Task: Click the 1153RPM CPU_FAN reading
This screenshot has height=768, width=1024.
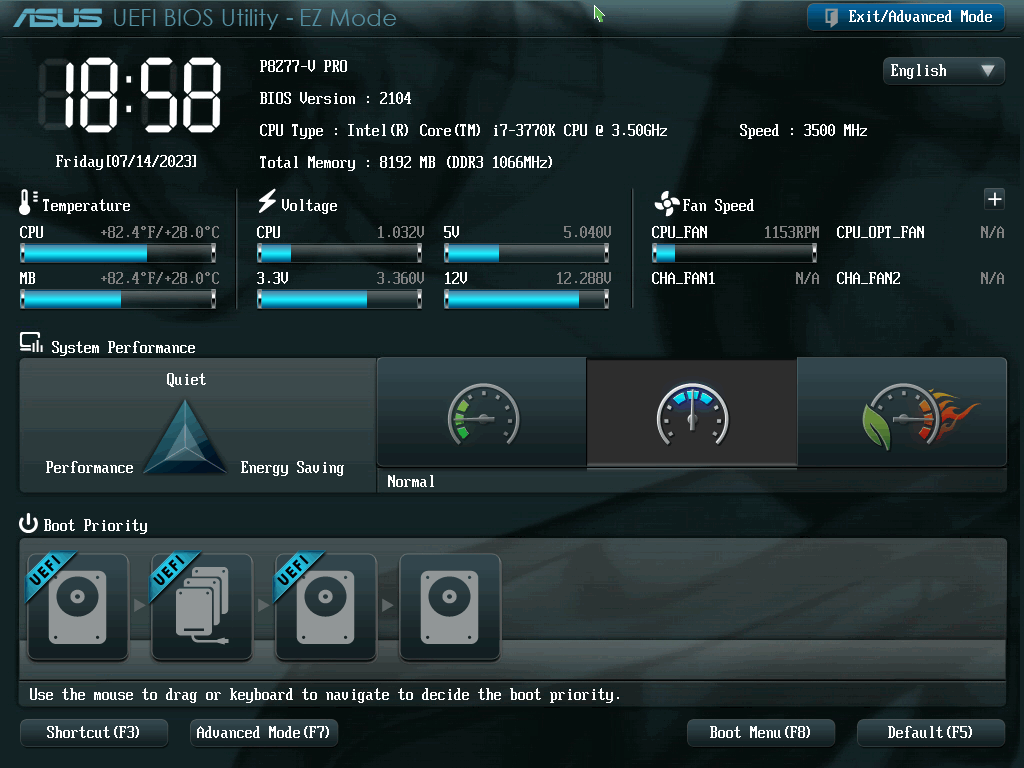Action: (x=792, y=232)
